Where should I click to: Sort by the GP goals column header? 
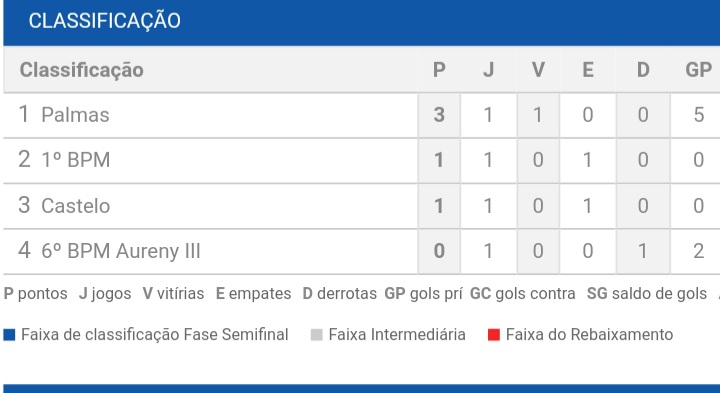[698, 70]
